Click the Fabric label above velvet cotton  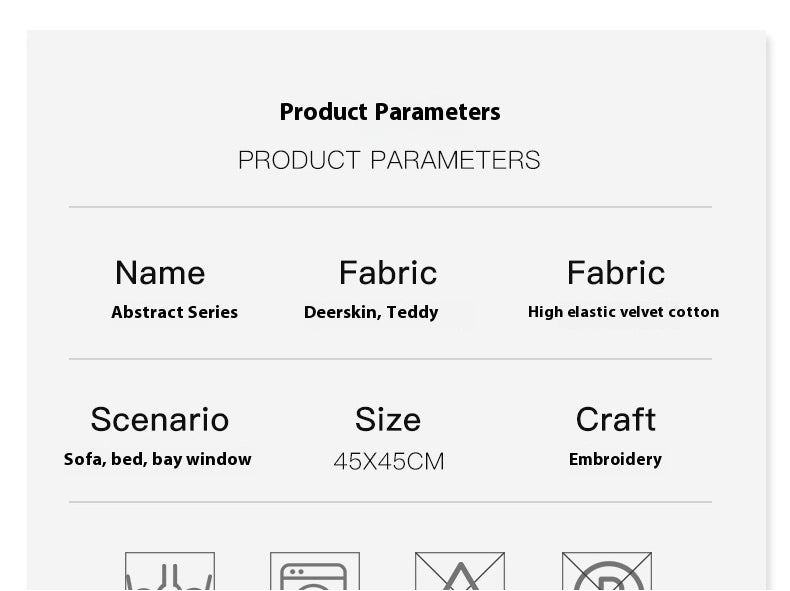615,273
